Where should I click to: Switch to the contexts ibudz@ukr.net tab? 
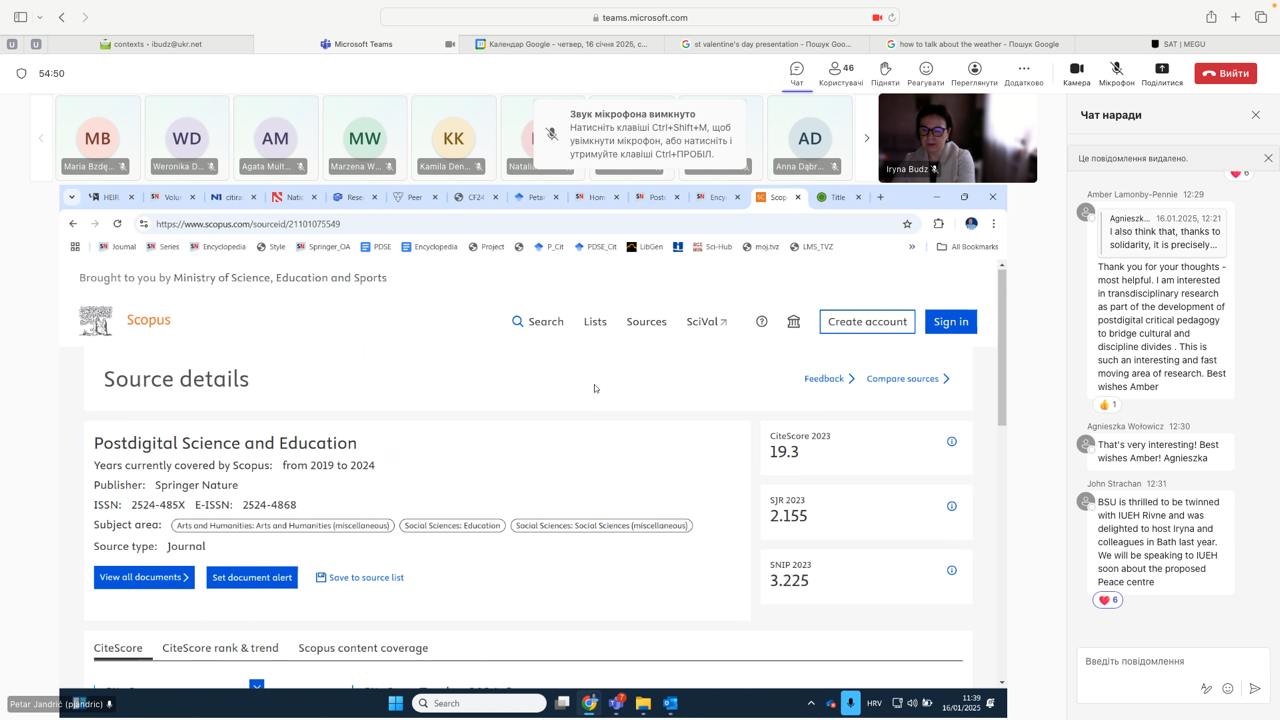150,44
